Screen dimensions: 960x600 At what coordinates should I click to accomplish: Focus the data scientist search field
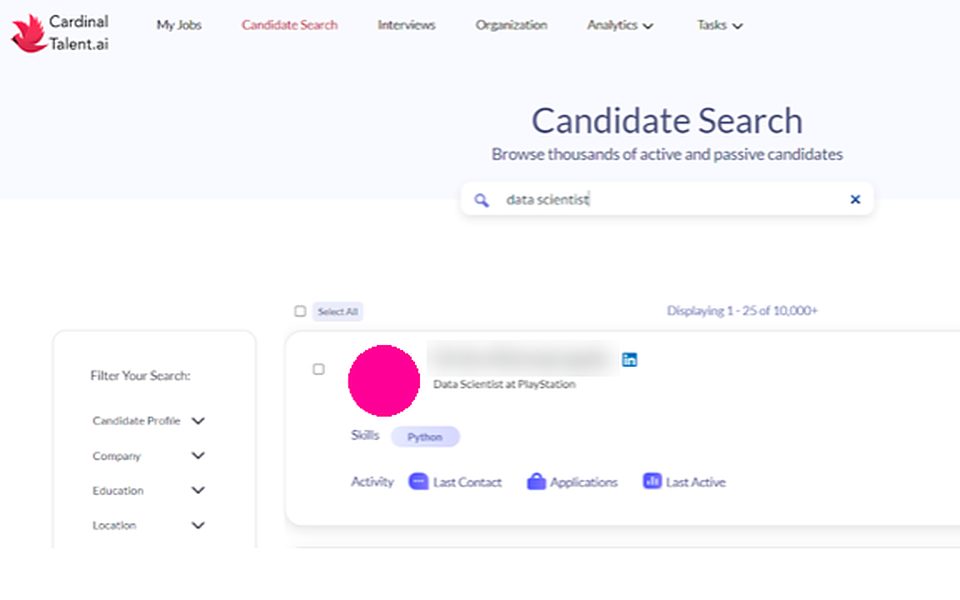667,199
